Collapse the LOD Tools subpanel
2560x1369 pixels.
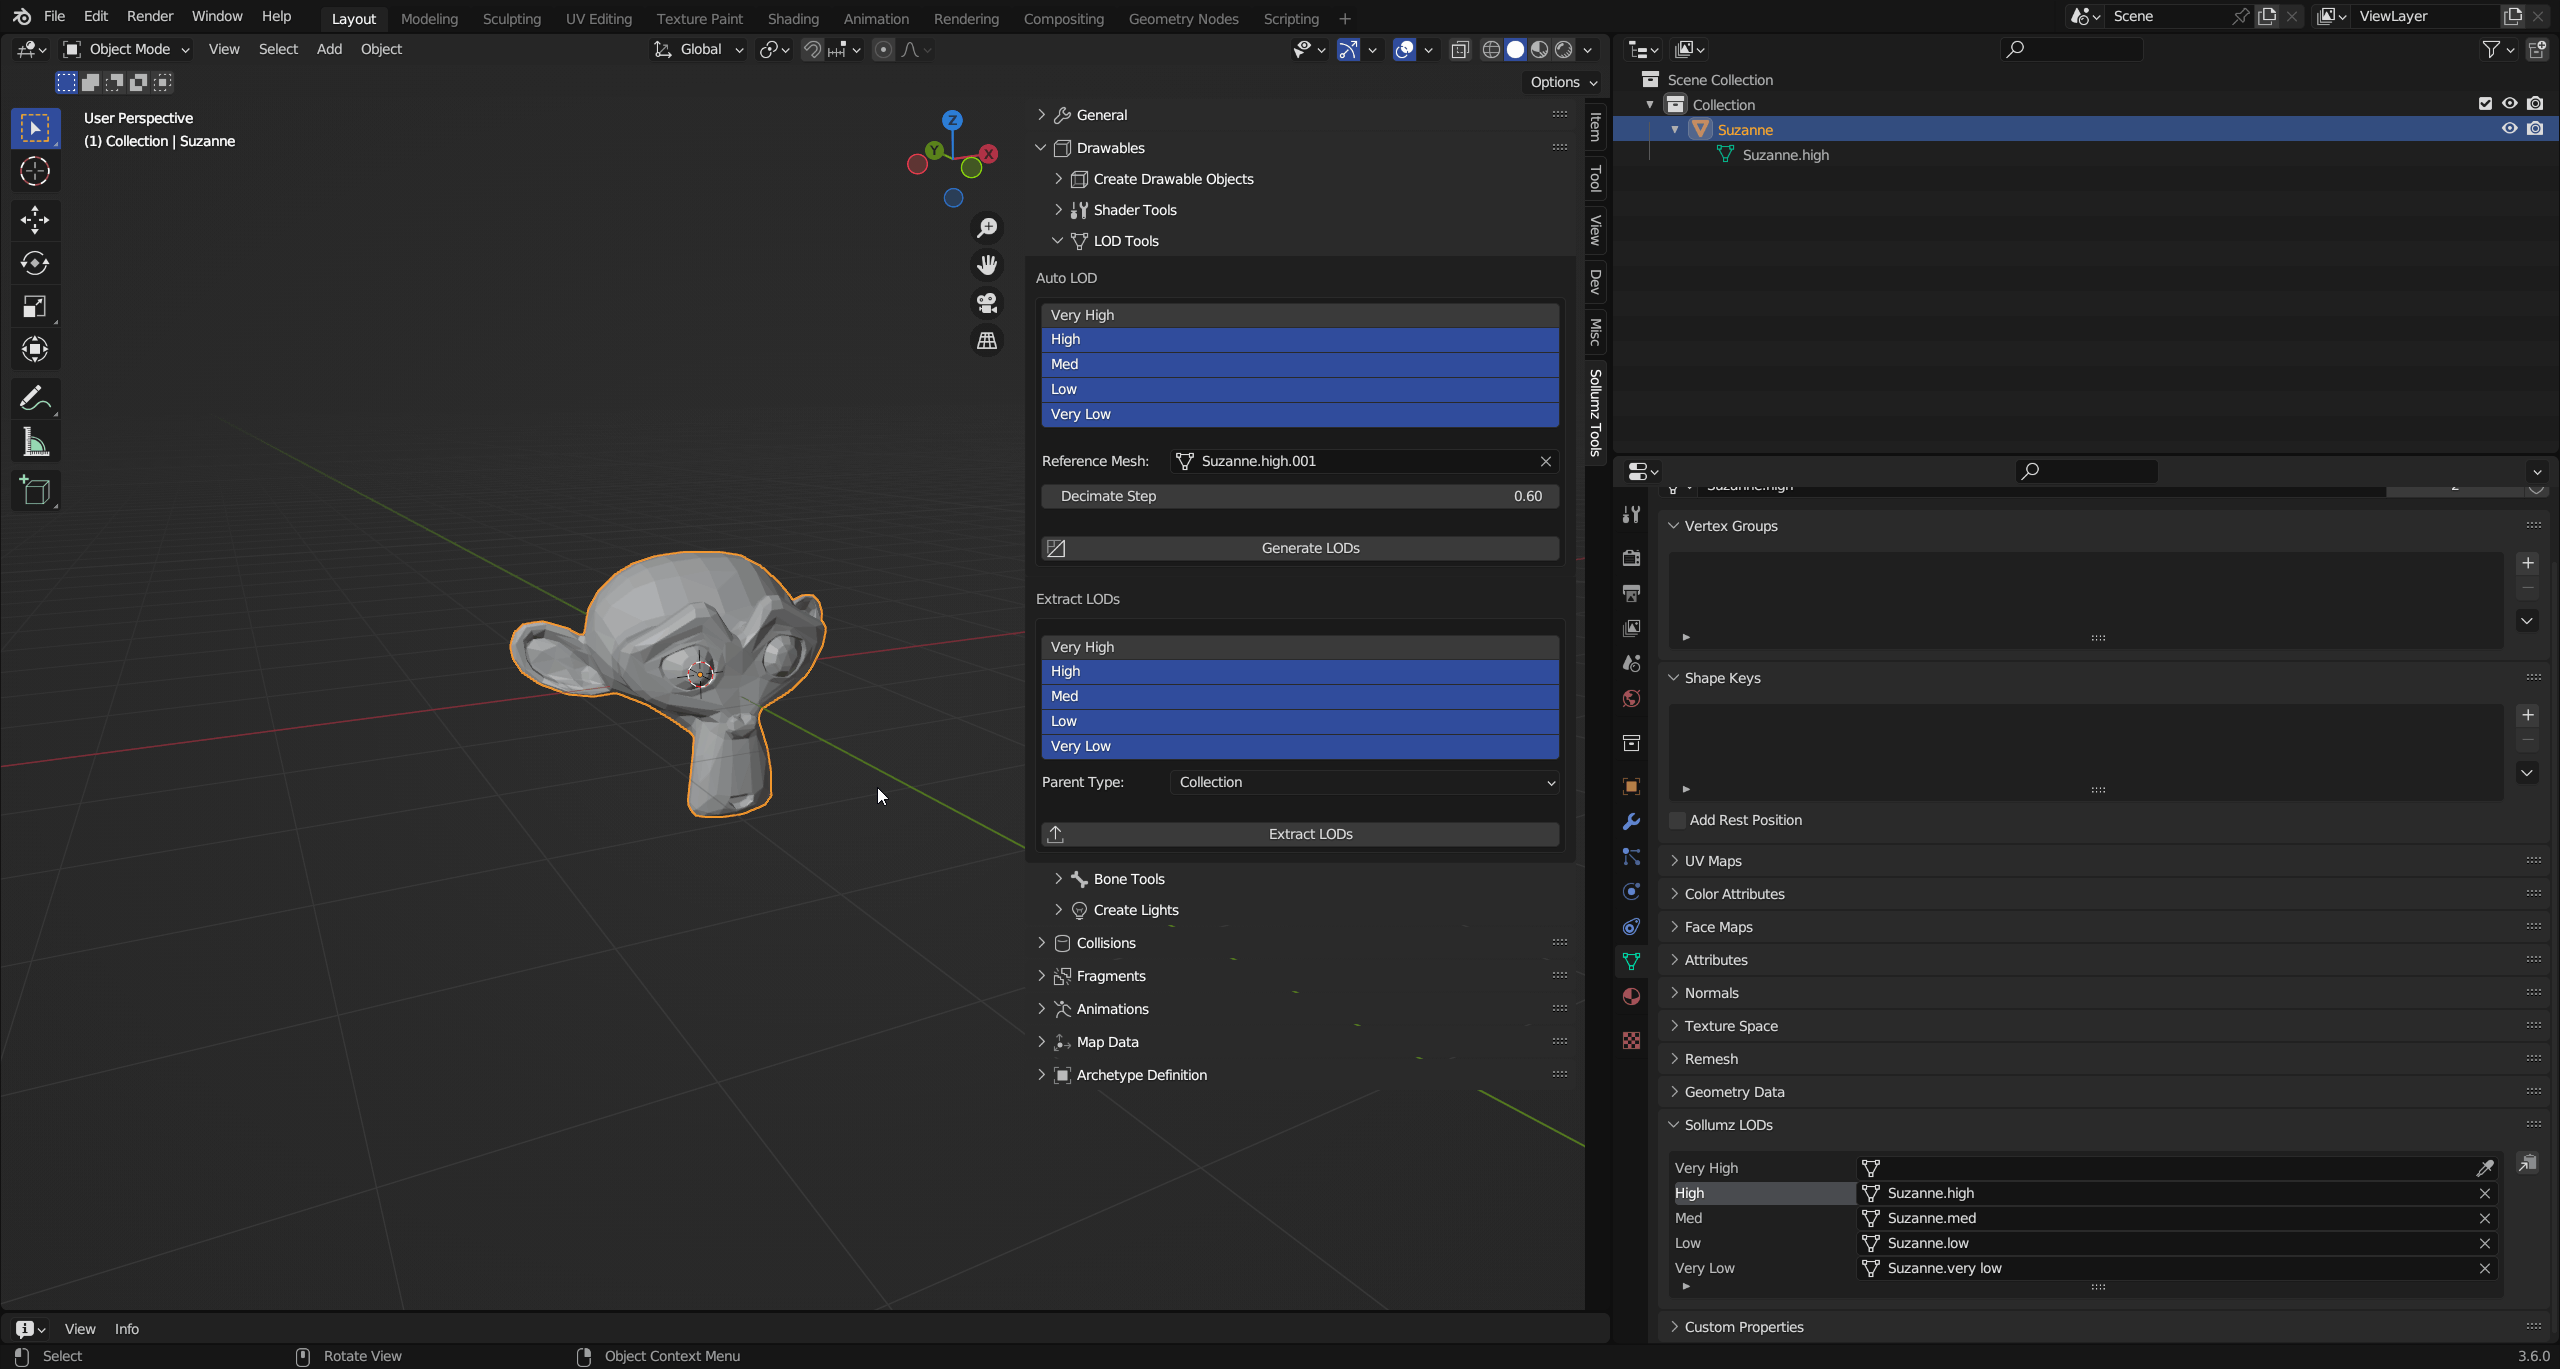(x=1057, y=241)
